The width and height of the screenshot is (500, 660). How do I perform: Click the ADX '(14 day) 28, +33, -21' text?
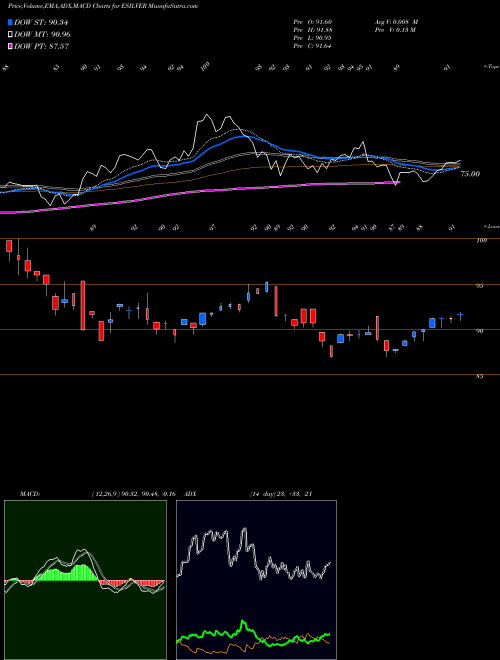click(x=280, y=494)
